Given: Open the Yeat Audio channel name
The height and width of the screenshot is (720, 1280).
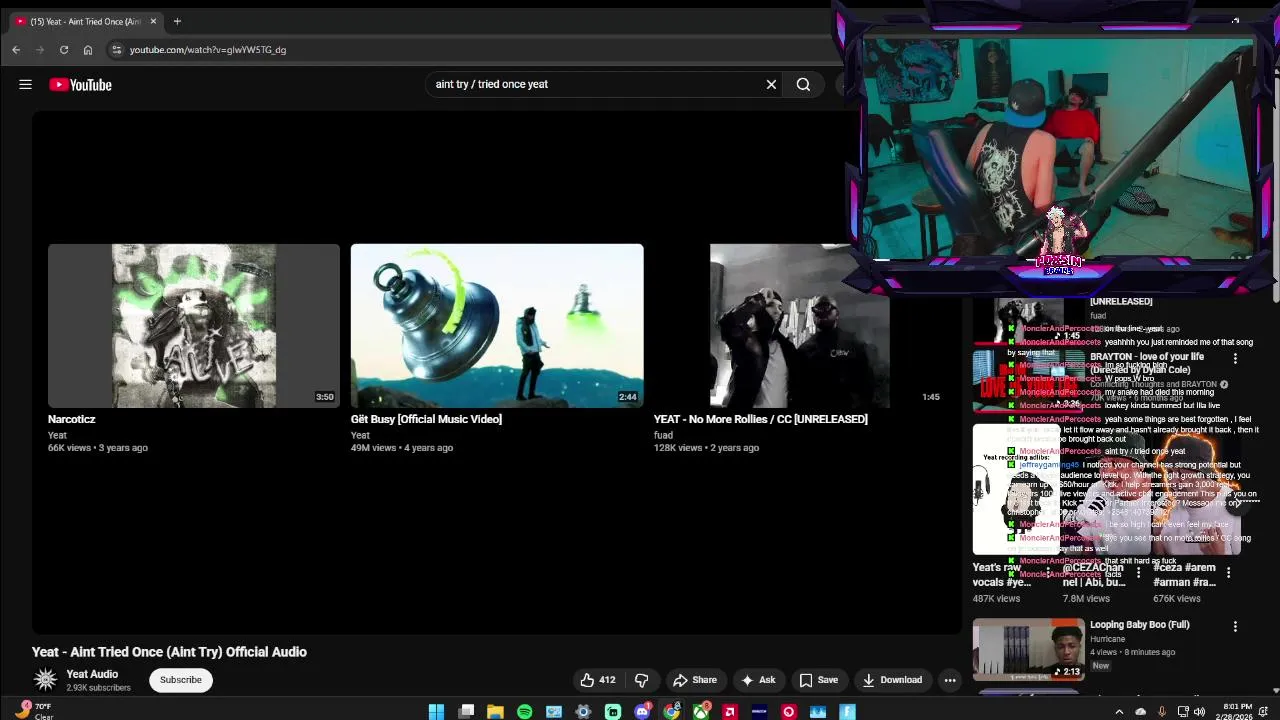Looking at the screenshot, I should pyautogui.click(x=92, y=674).
